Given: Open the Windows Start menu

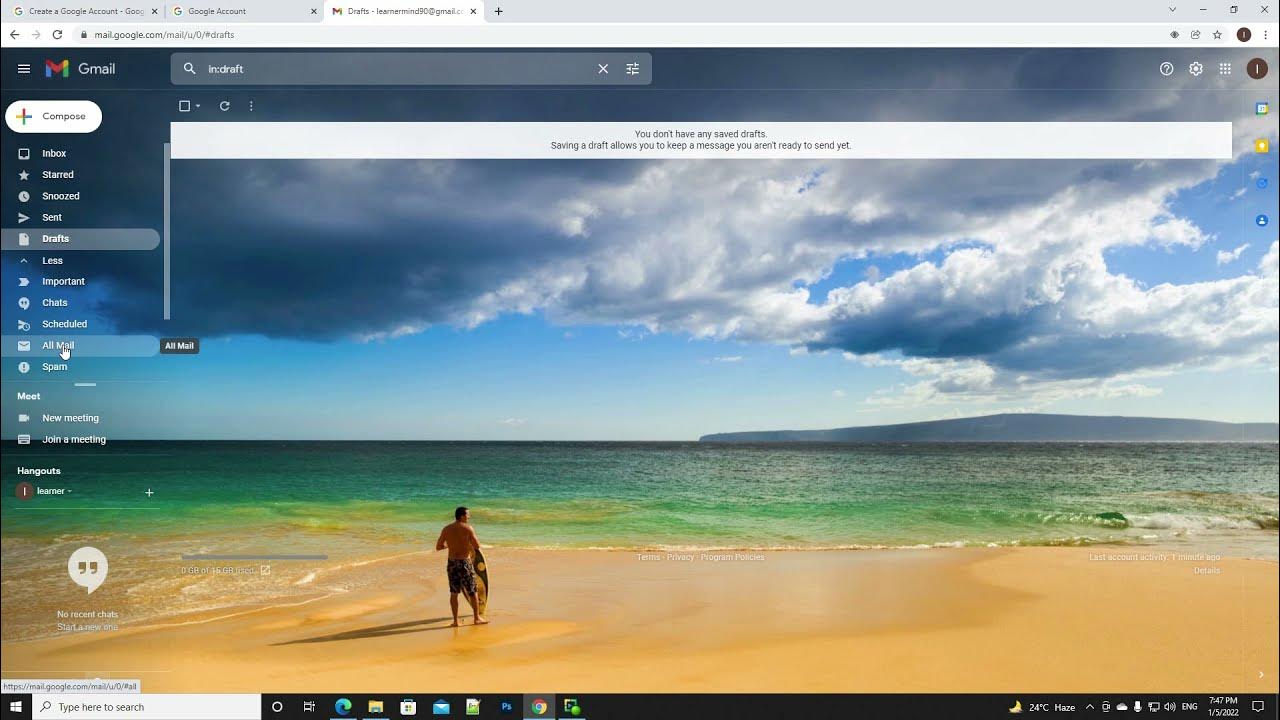Looking at the screenshot, I should [x=16, y=707].
